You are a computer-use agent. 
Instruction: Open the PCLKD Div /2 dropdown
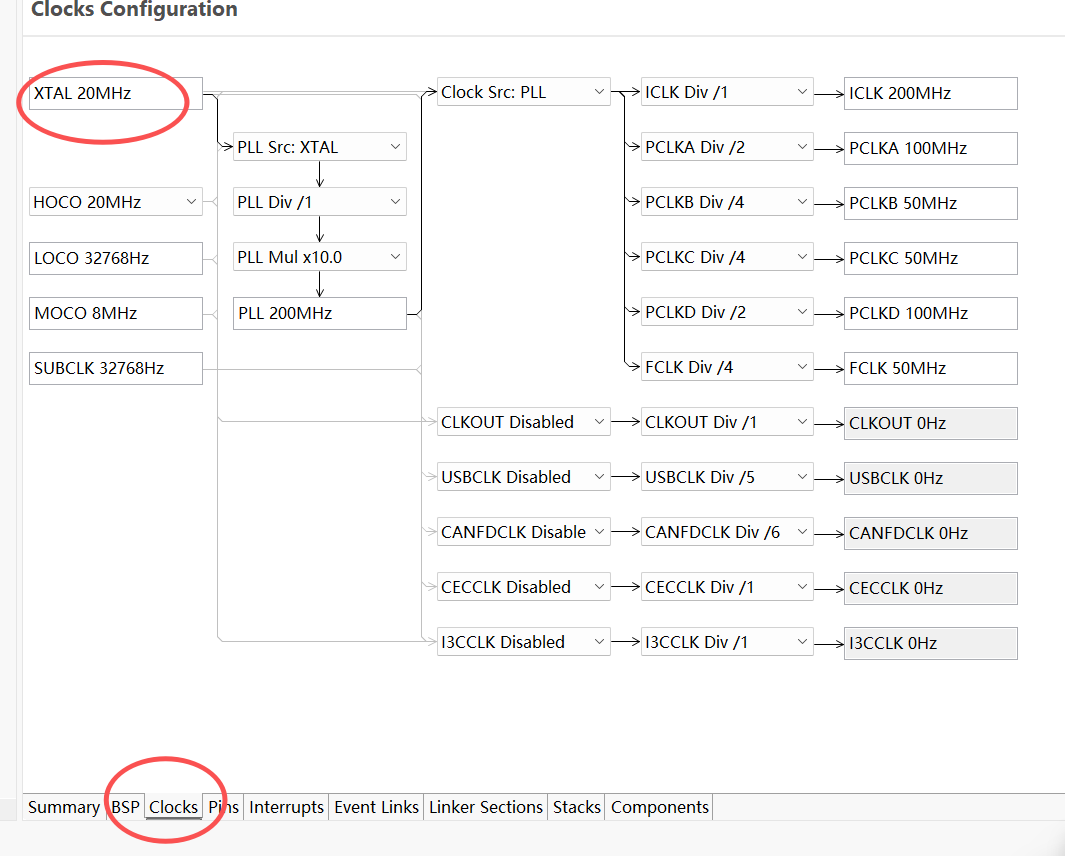point(727,313)
